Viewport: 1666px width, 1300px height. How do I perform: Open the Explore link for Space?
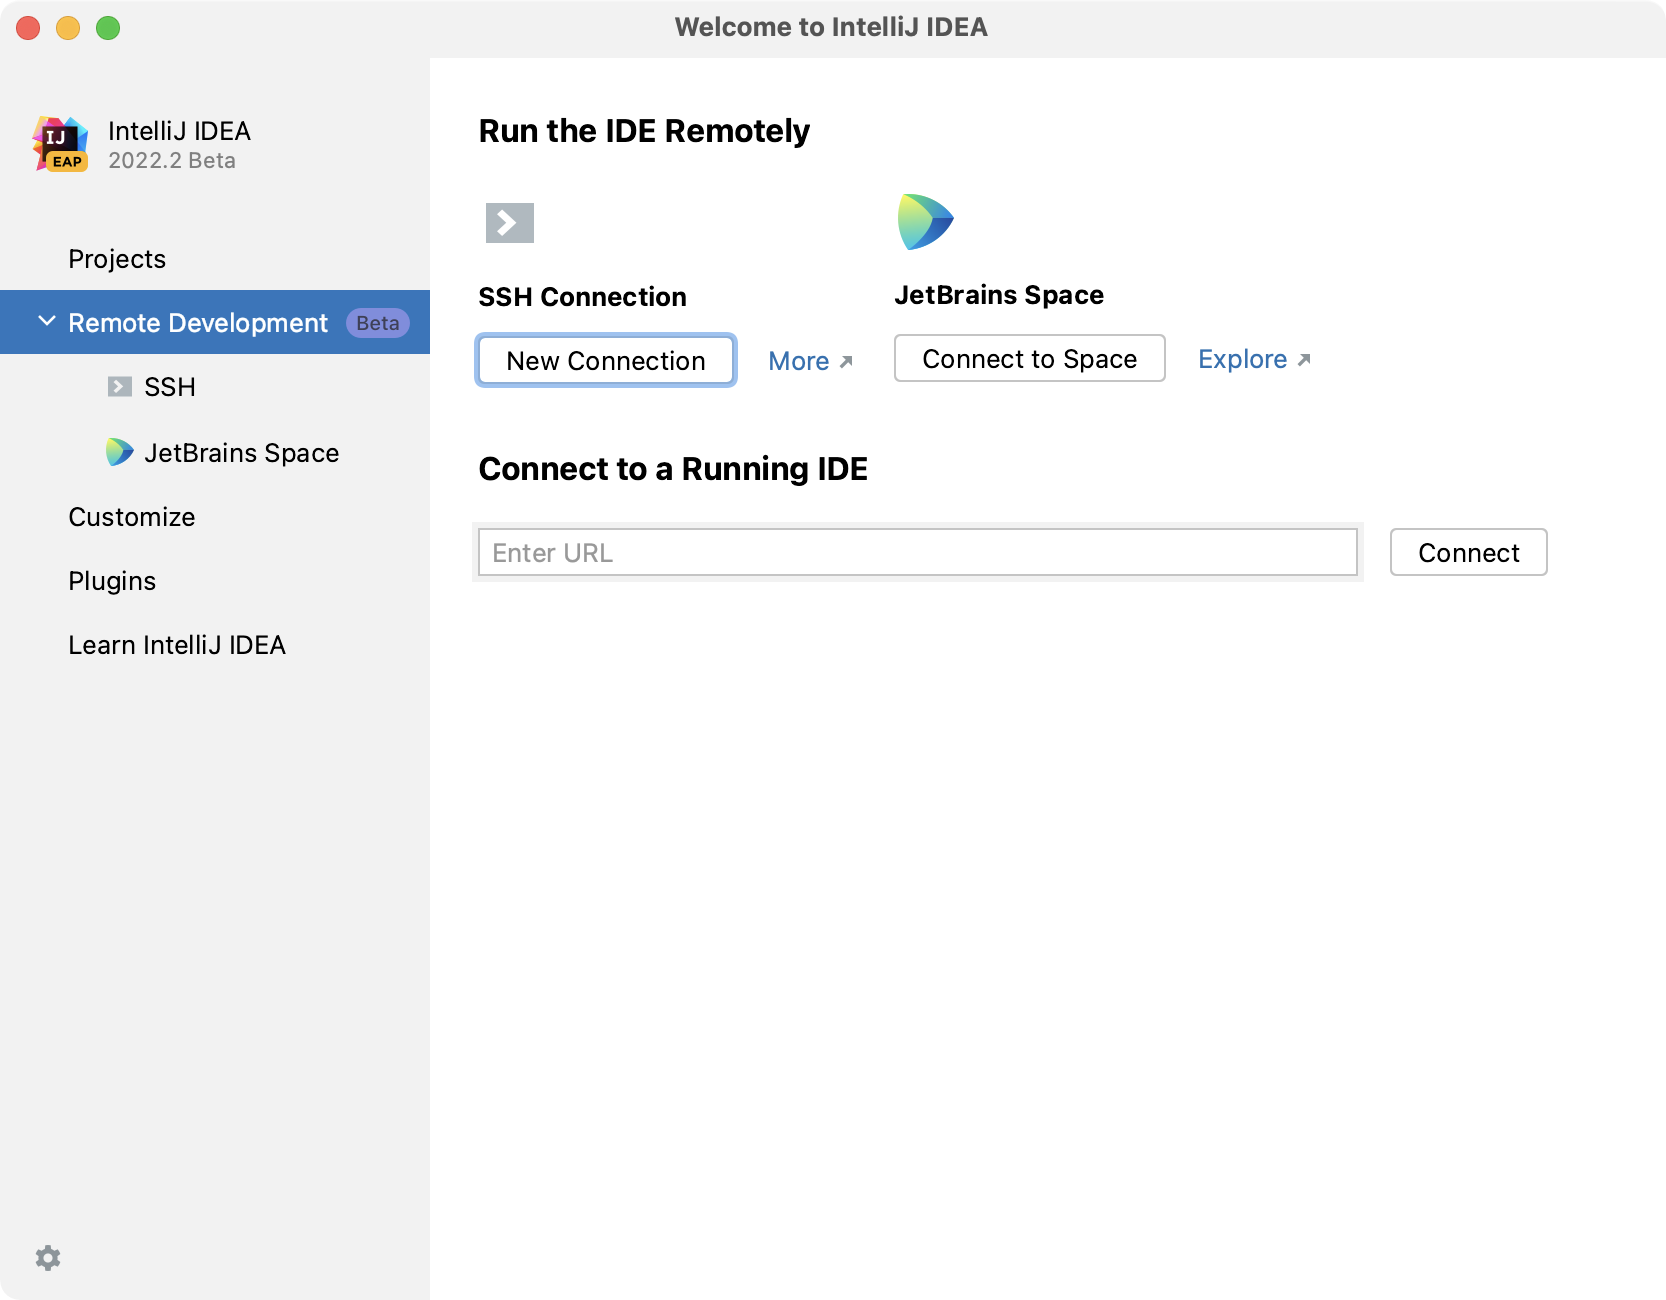[x=1243, y=359]
